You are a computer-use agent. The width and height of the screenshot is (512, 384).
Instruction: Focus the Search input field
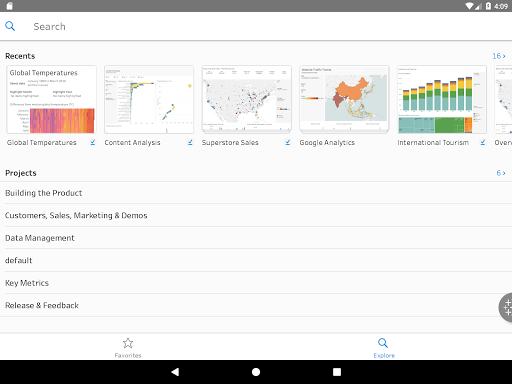[267, 26]
